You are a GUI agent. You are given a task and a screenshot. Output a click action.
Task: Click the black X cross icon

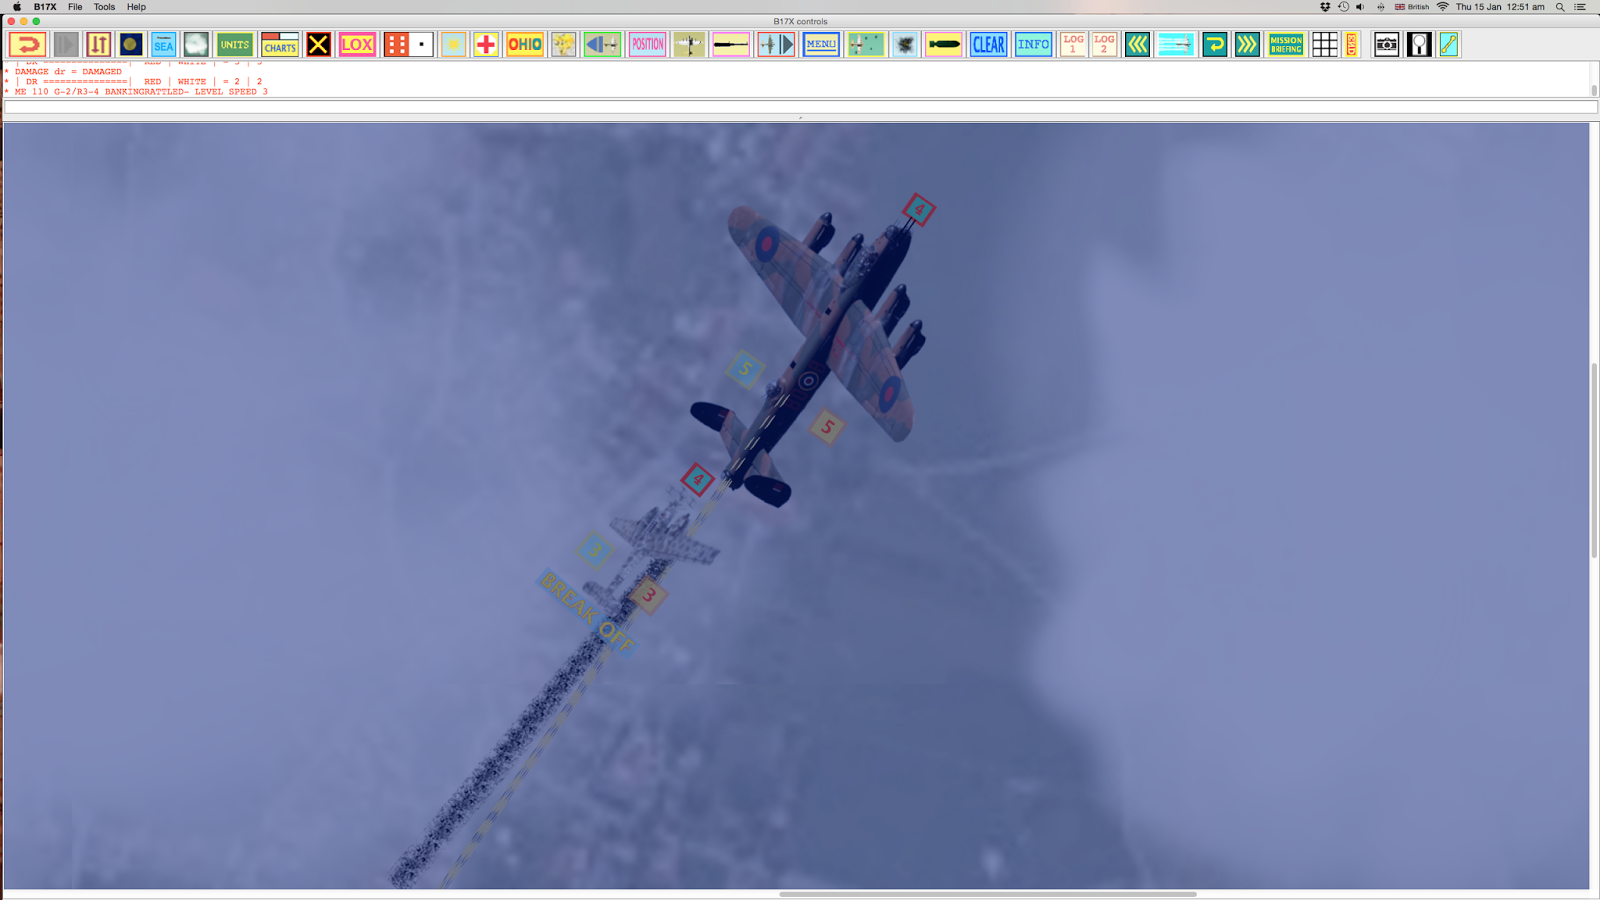(x=318, y=45)
